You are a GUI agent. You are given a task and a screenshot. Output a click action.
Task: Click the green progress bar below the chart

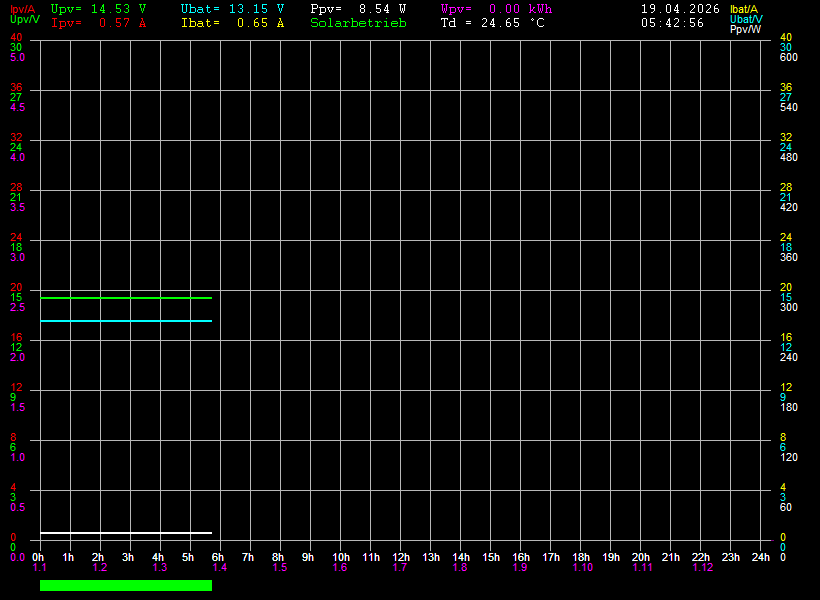coord(125,585)
